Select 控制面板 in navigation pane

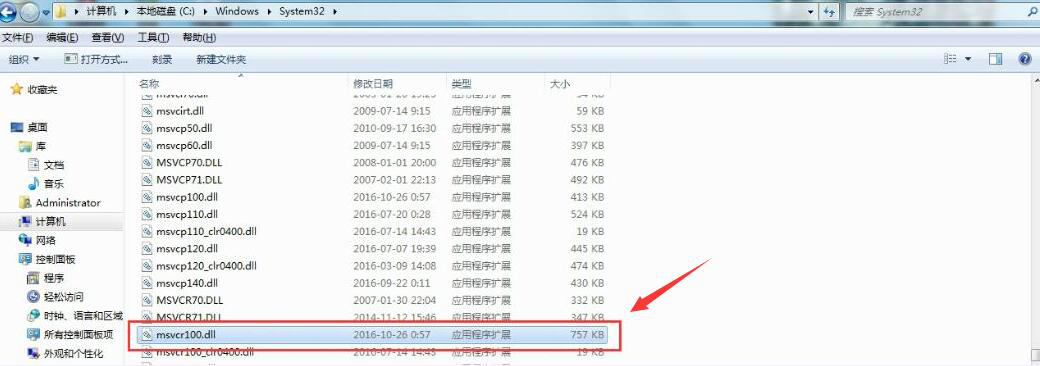[x=55, y=259]
